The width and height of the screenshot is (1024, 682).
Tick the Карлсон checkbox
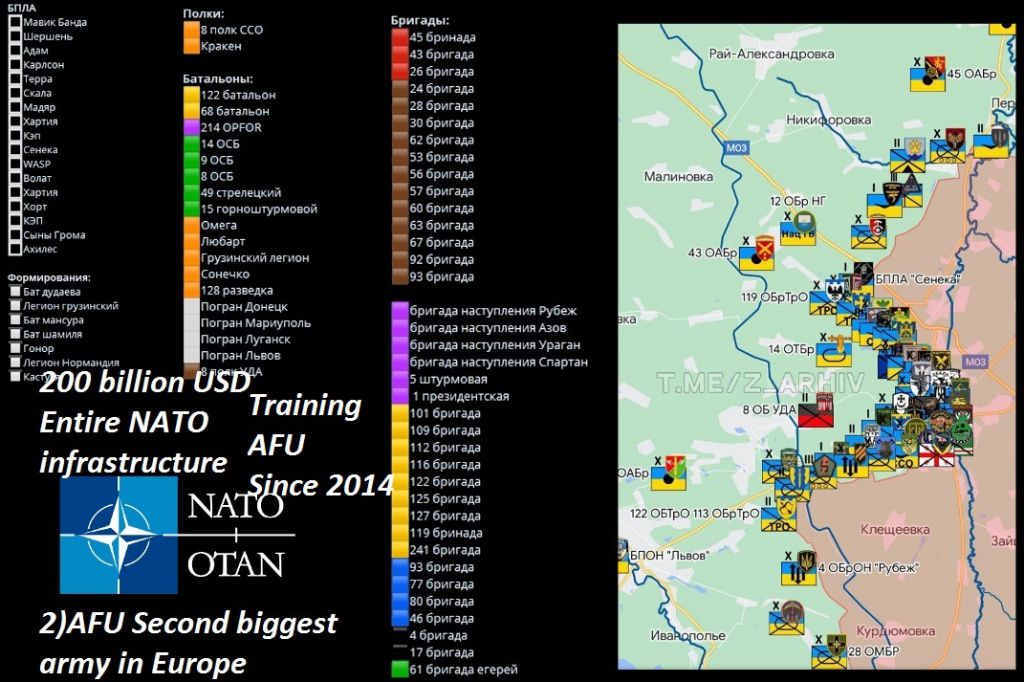pyautogui.click(x=15, y=65)
